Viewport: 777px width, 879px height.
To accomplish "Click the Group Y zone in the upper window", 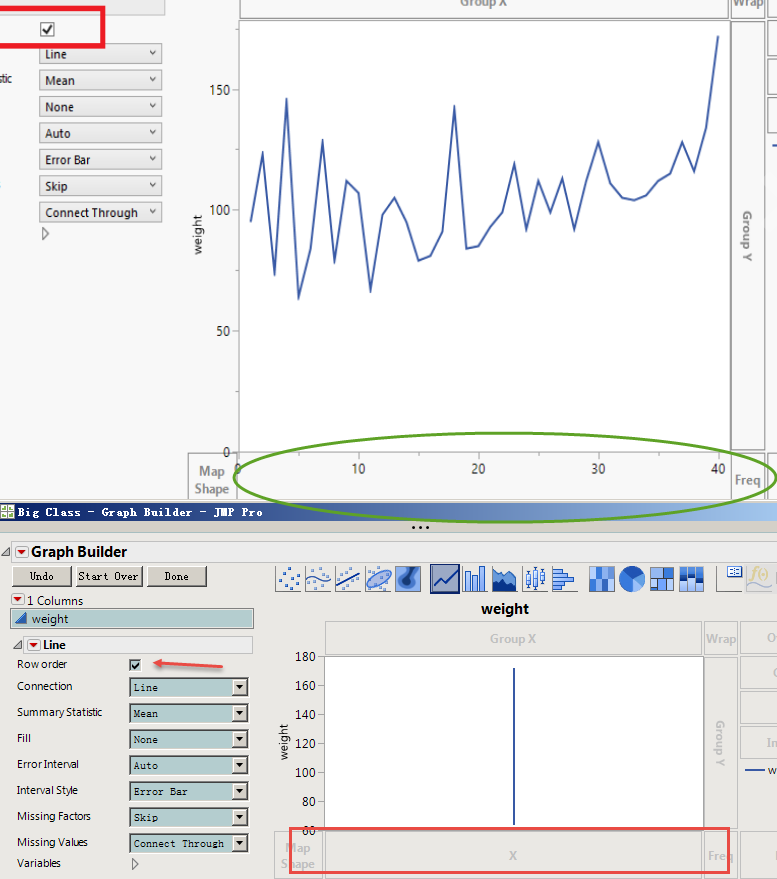I will coord(747,235).
